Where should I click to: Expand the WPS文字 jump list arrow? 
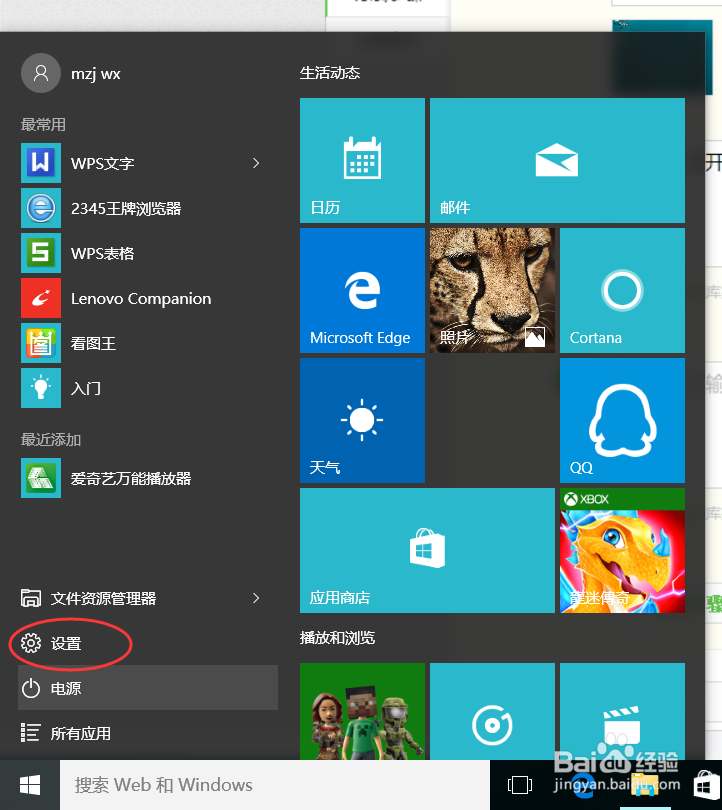256,163
